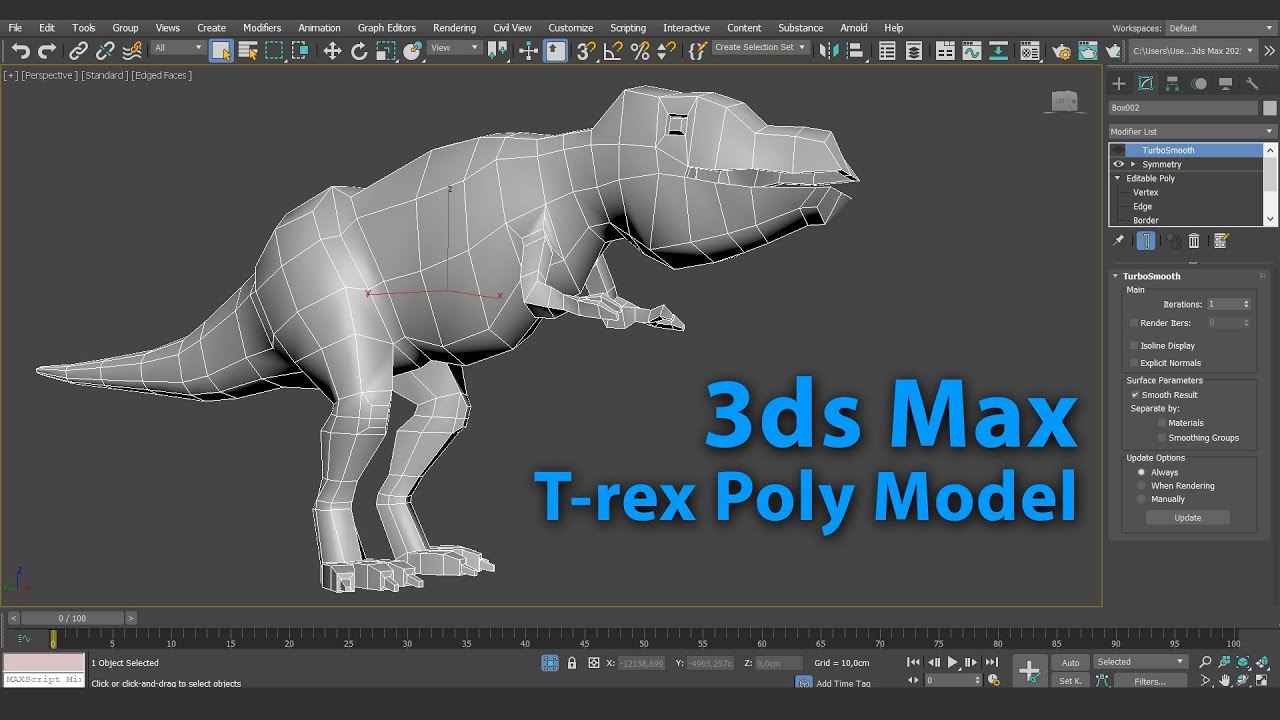Screen dimensions: 1280x720
Task: Click the Undo arrow icon
Action: (x=20, y=51)
